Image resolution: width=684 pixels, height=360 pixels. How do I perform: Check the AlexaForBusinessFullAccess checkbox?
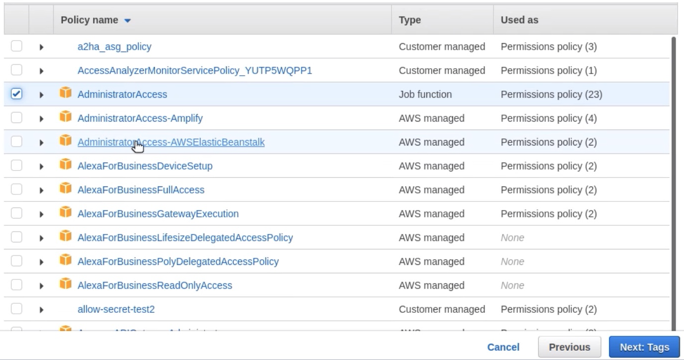(x=17, y=189)
